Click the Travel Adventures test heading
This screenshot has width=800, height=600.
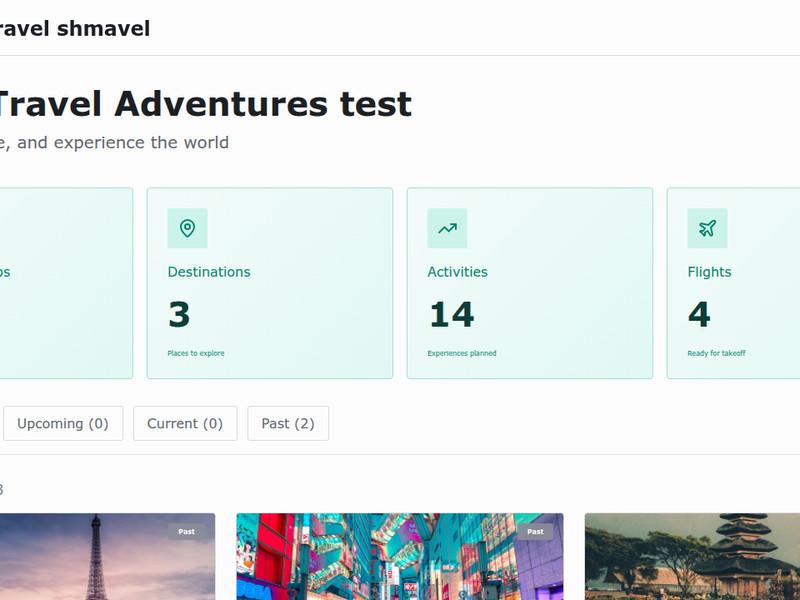203,104
